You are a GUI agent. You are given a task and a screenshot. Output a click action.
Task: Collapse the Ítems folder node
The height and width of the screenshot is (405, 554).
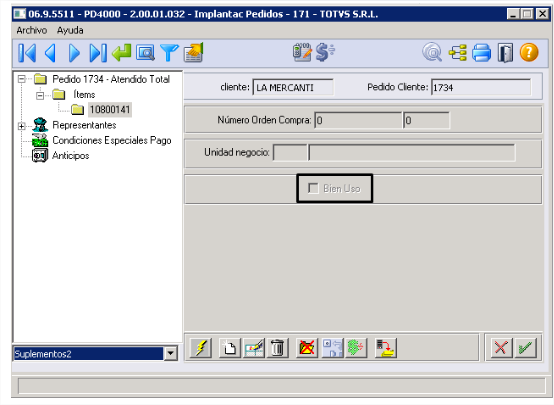coord(40,95)
